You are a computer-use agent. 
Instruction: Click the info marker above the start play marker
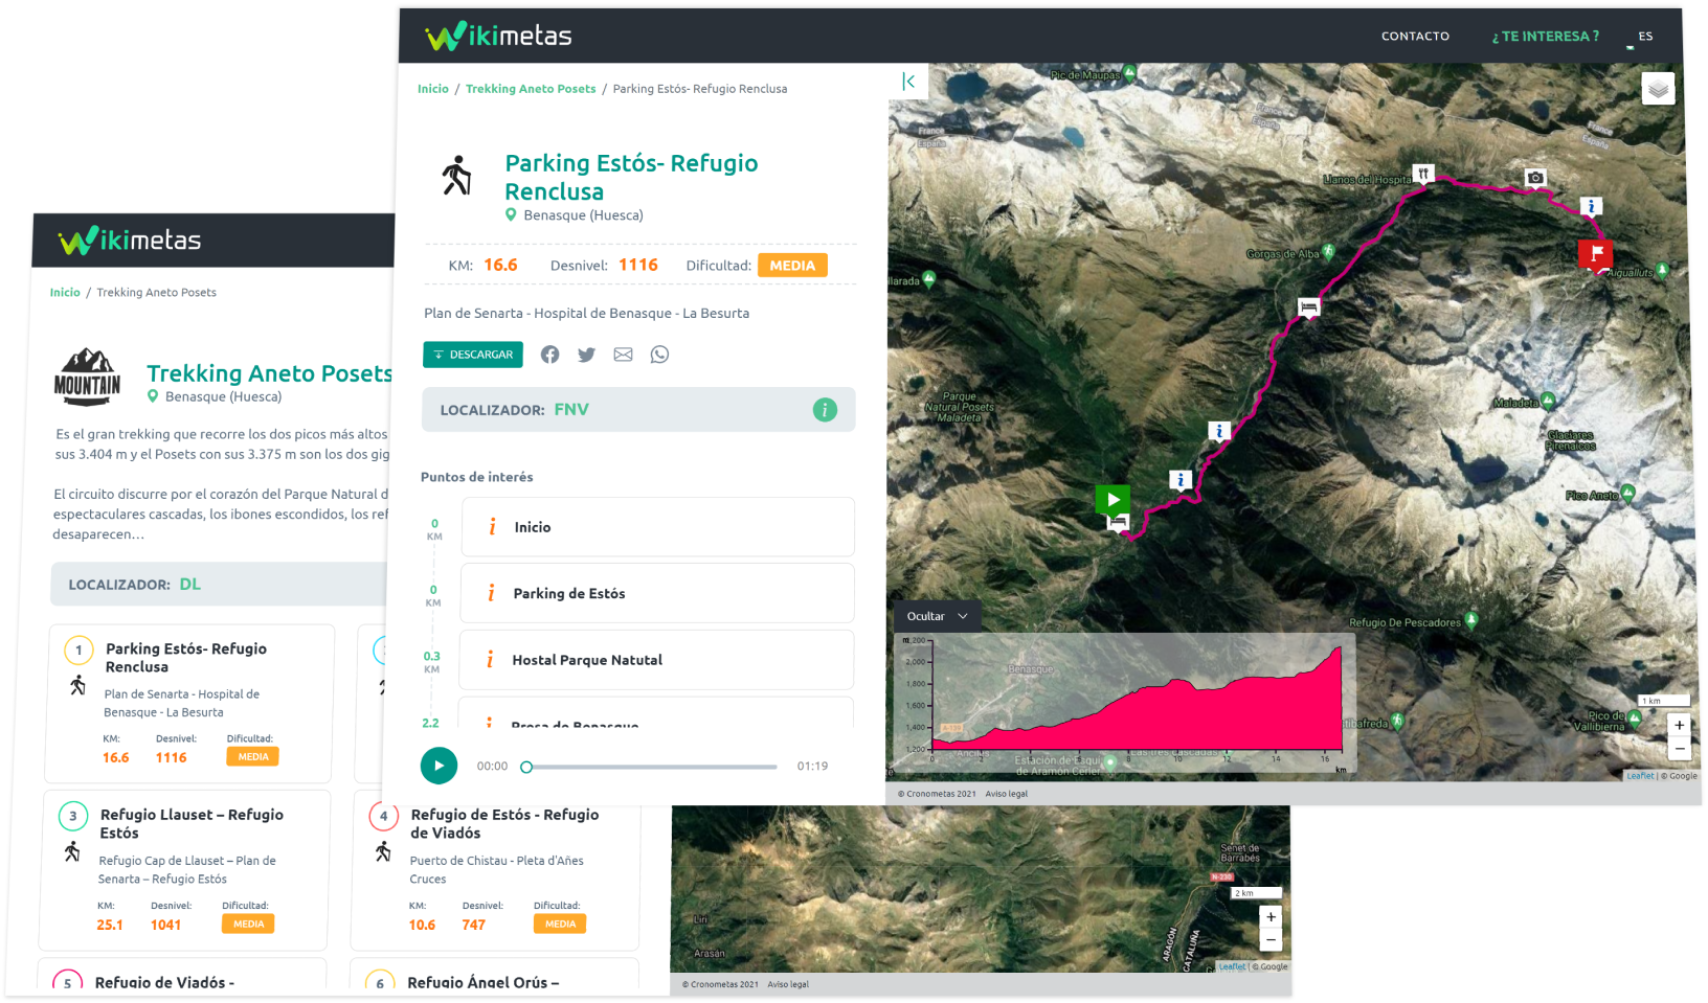click(x=1180, y=480)
